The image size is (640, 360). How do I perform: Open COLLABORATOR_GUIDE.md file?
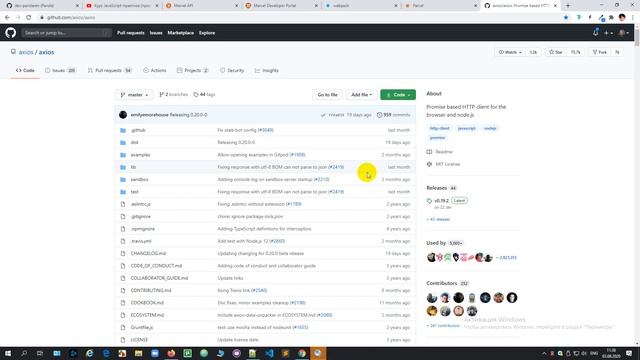159,278
